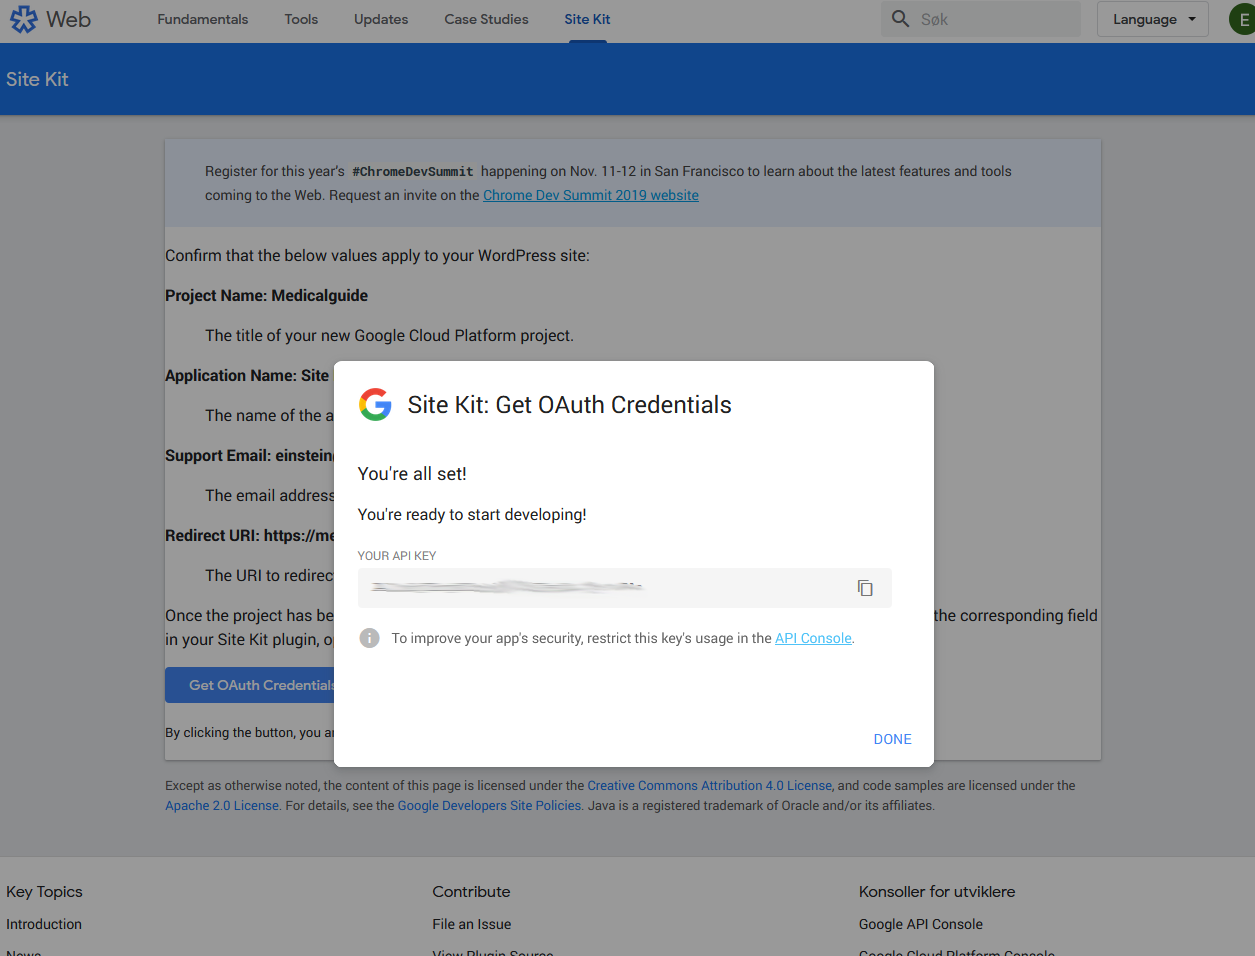
Task: Click the 'YOUR API KEY' label
Action: (x=397, y=556)
